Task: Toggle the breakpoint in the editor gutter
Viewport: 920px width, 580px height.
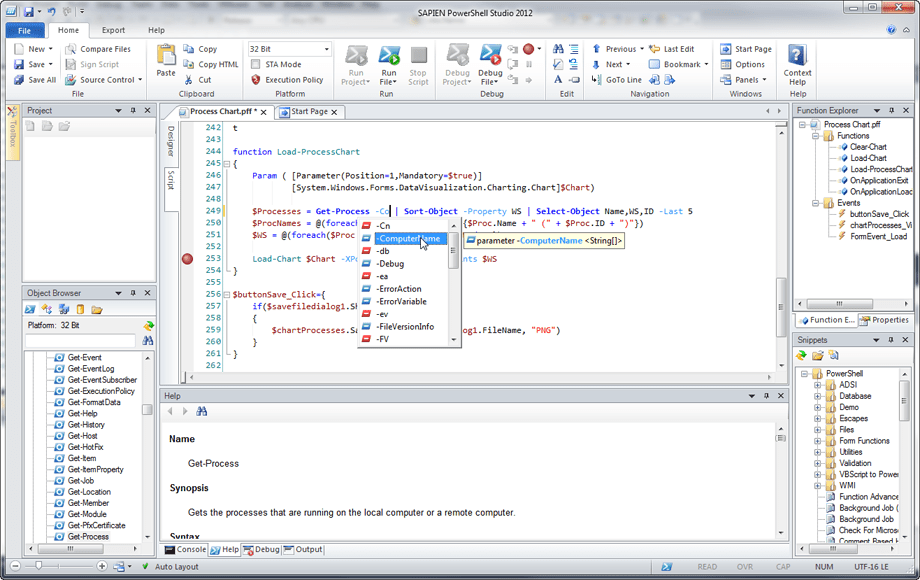Action: tap(186, 259)
